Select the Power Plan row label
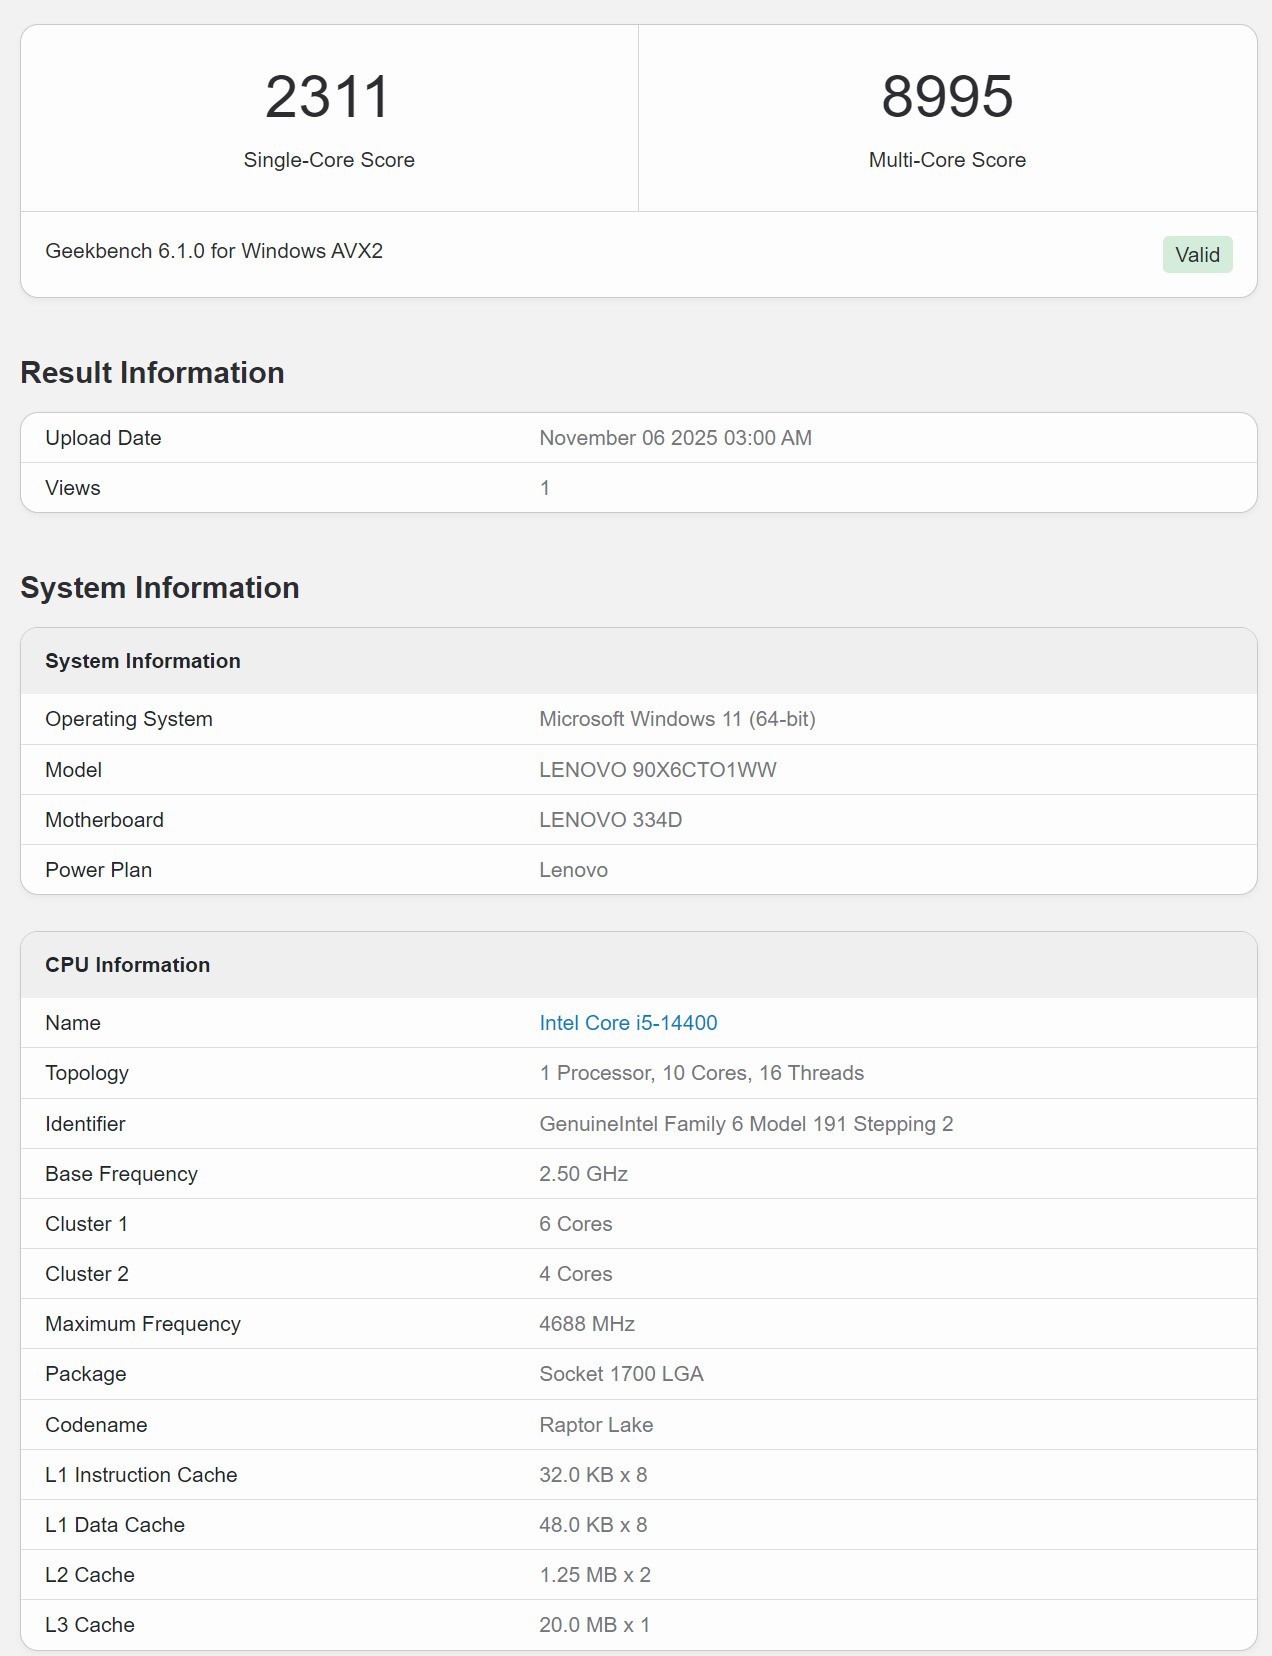 click(x=98, y=870)
